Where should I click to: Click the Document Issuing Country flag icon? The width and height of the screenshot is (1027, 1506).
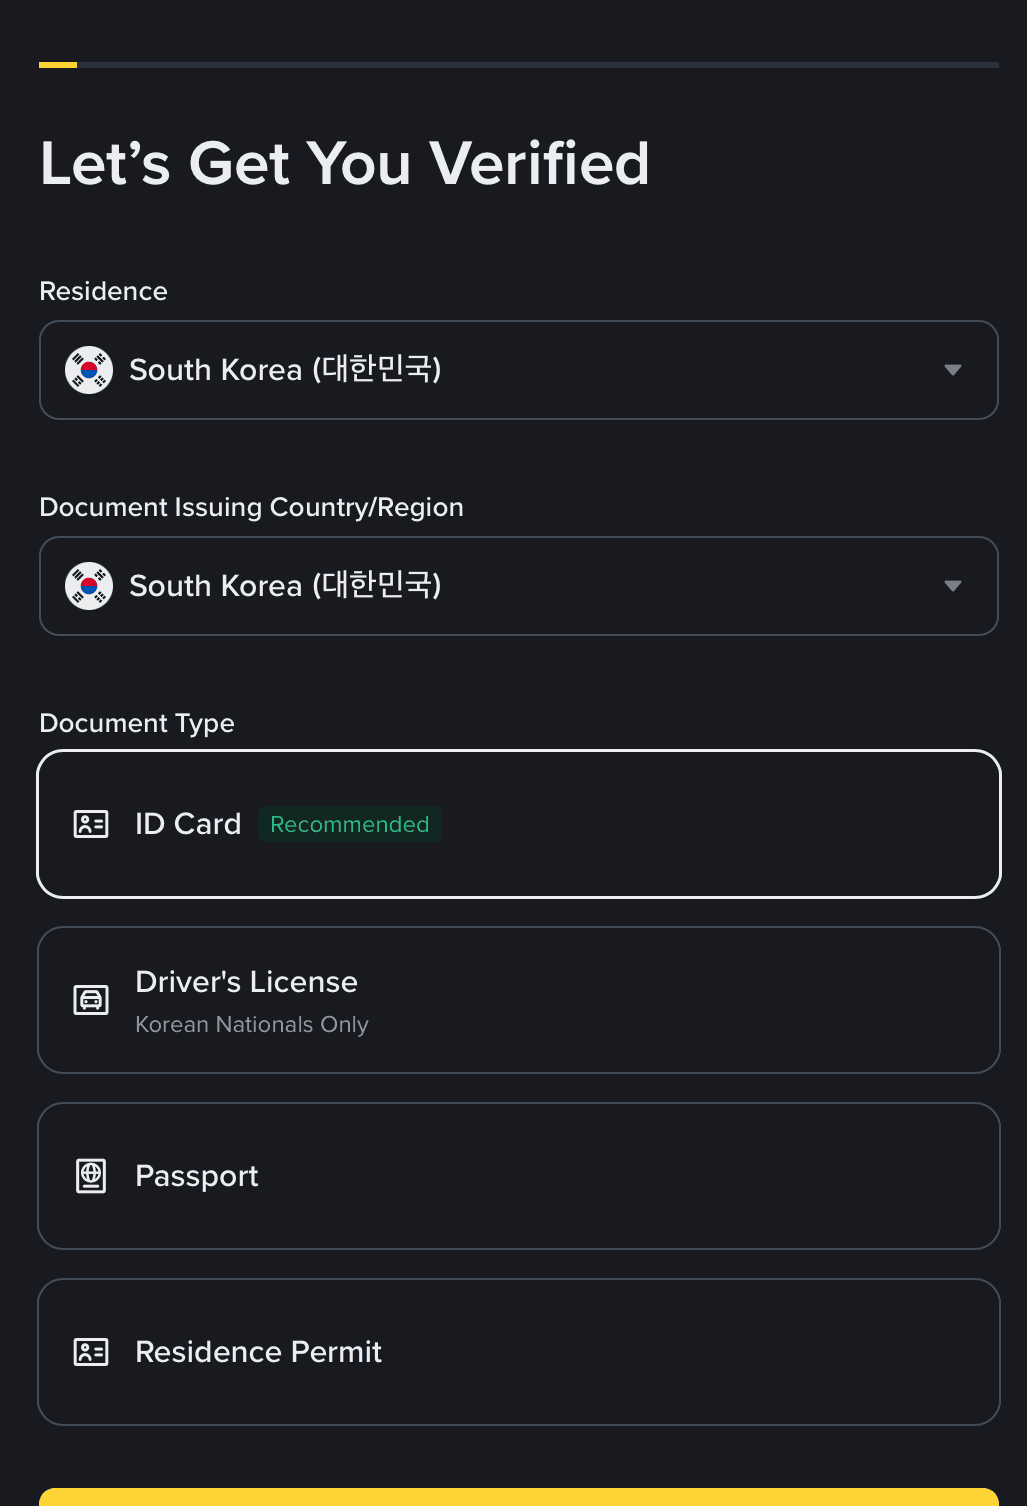coord(89,586)
